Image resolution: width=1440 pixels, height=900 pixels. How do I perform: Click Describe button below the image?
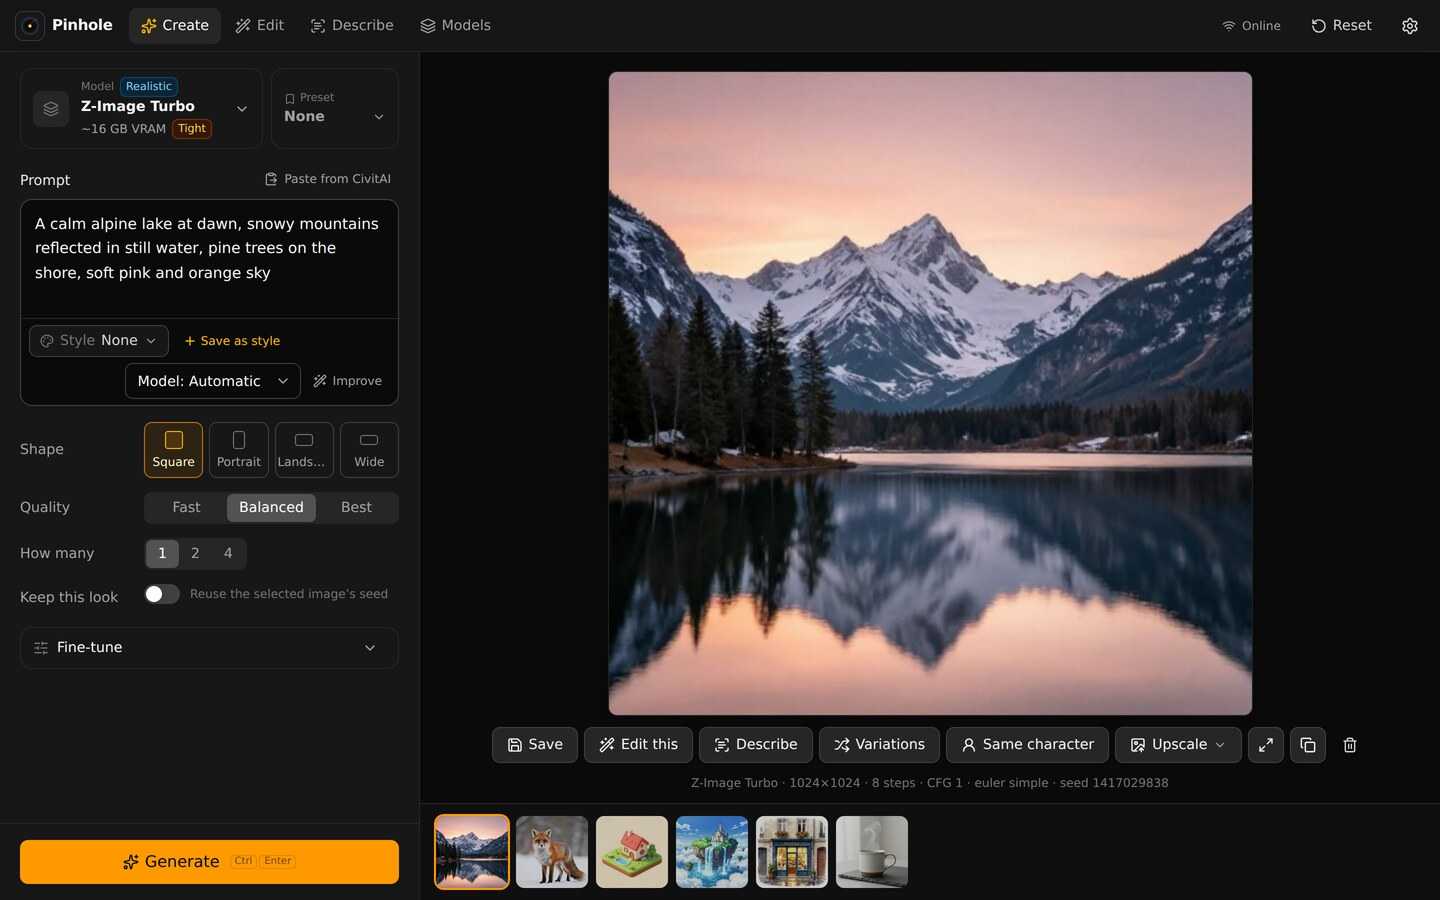[756, 745]
